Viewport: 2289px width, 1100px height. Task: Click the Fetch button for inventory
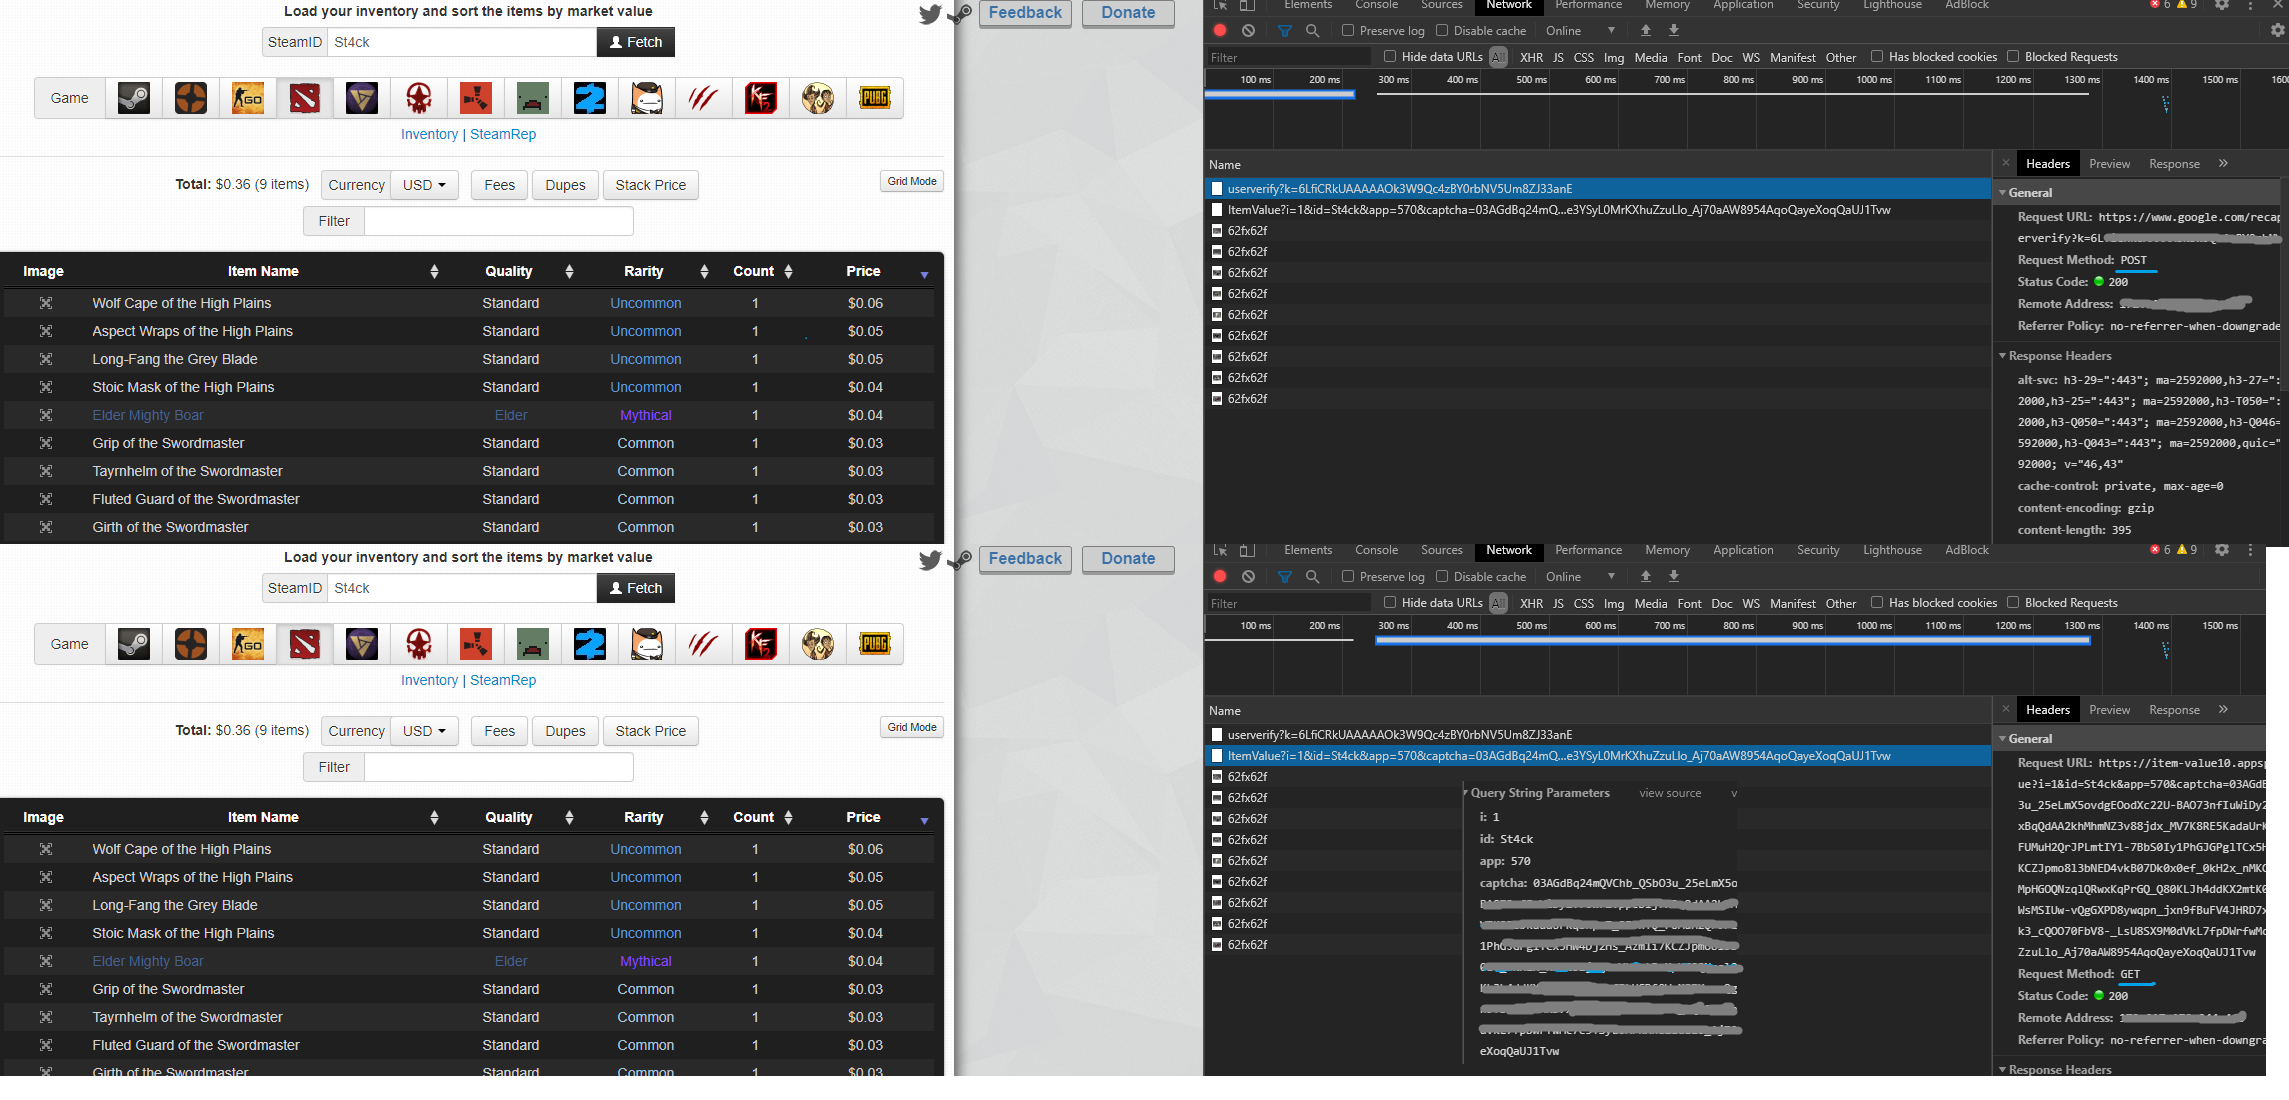click(635, 42)
